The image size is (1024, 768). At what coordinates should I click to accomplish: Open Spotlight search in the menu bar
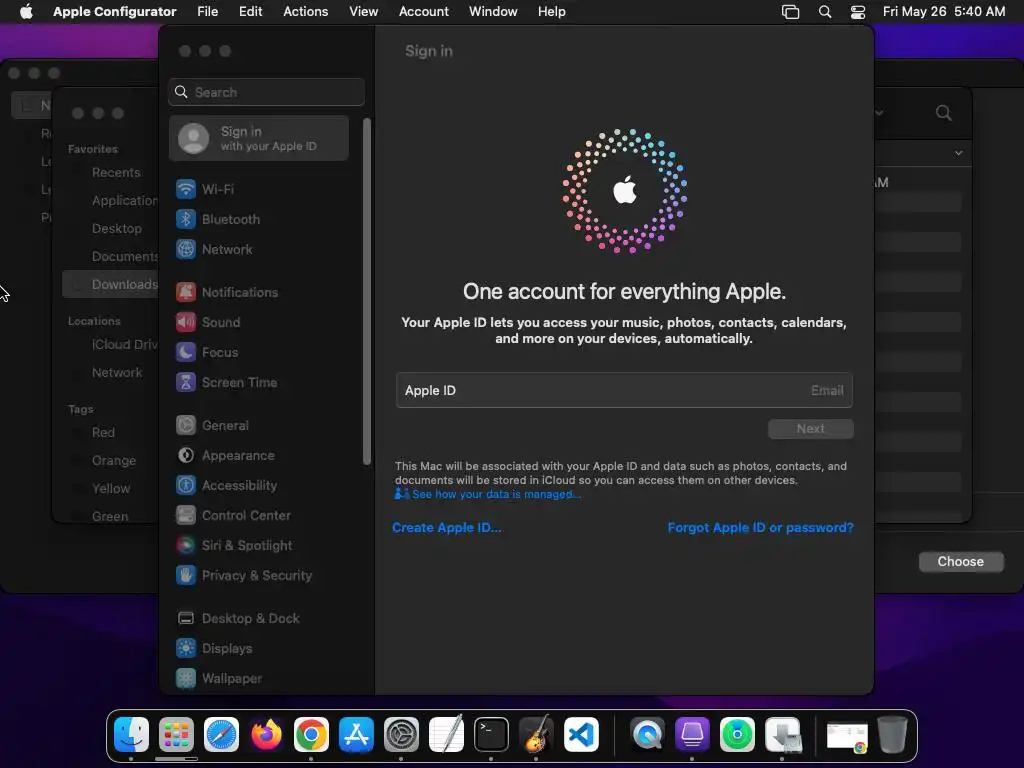coord(825,12)
